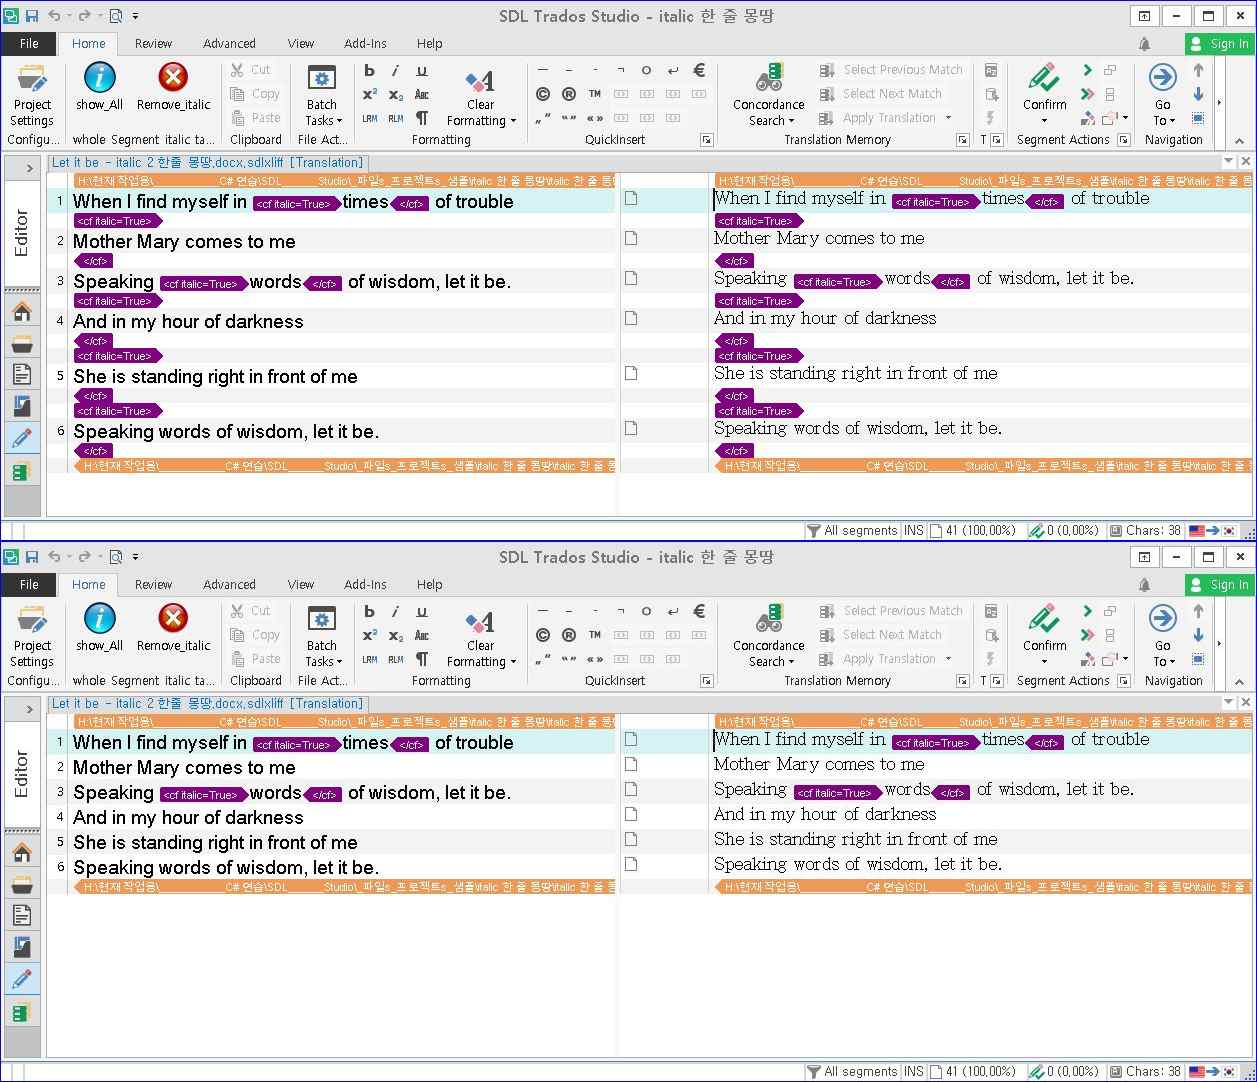Click Remove_italic icon in upper window
This screenshot has width=1257, height=1082.
click(173, 87)
